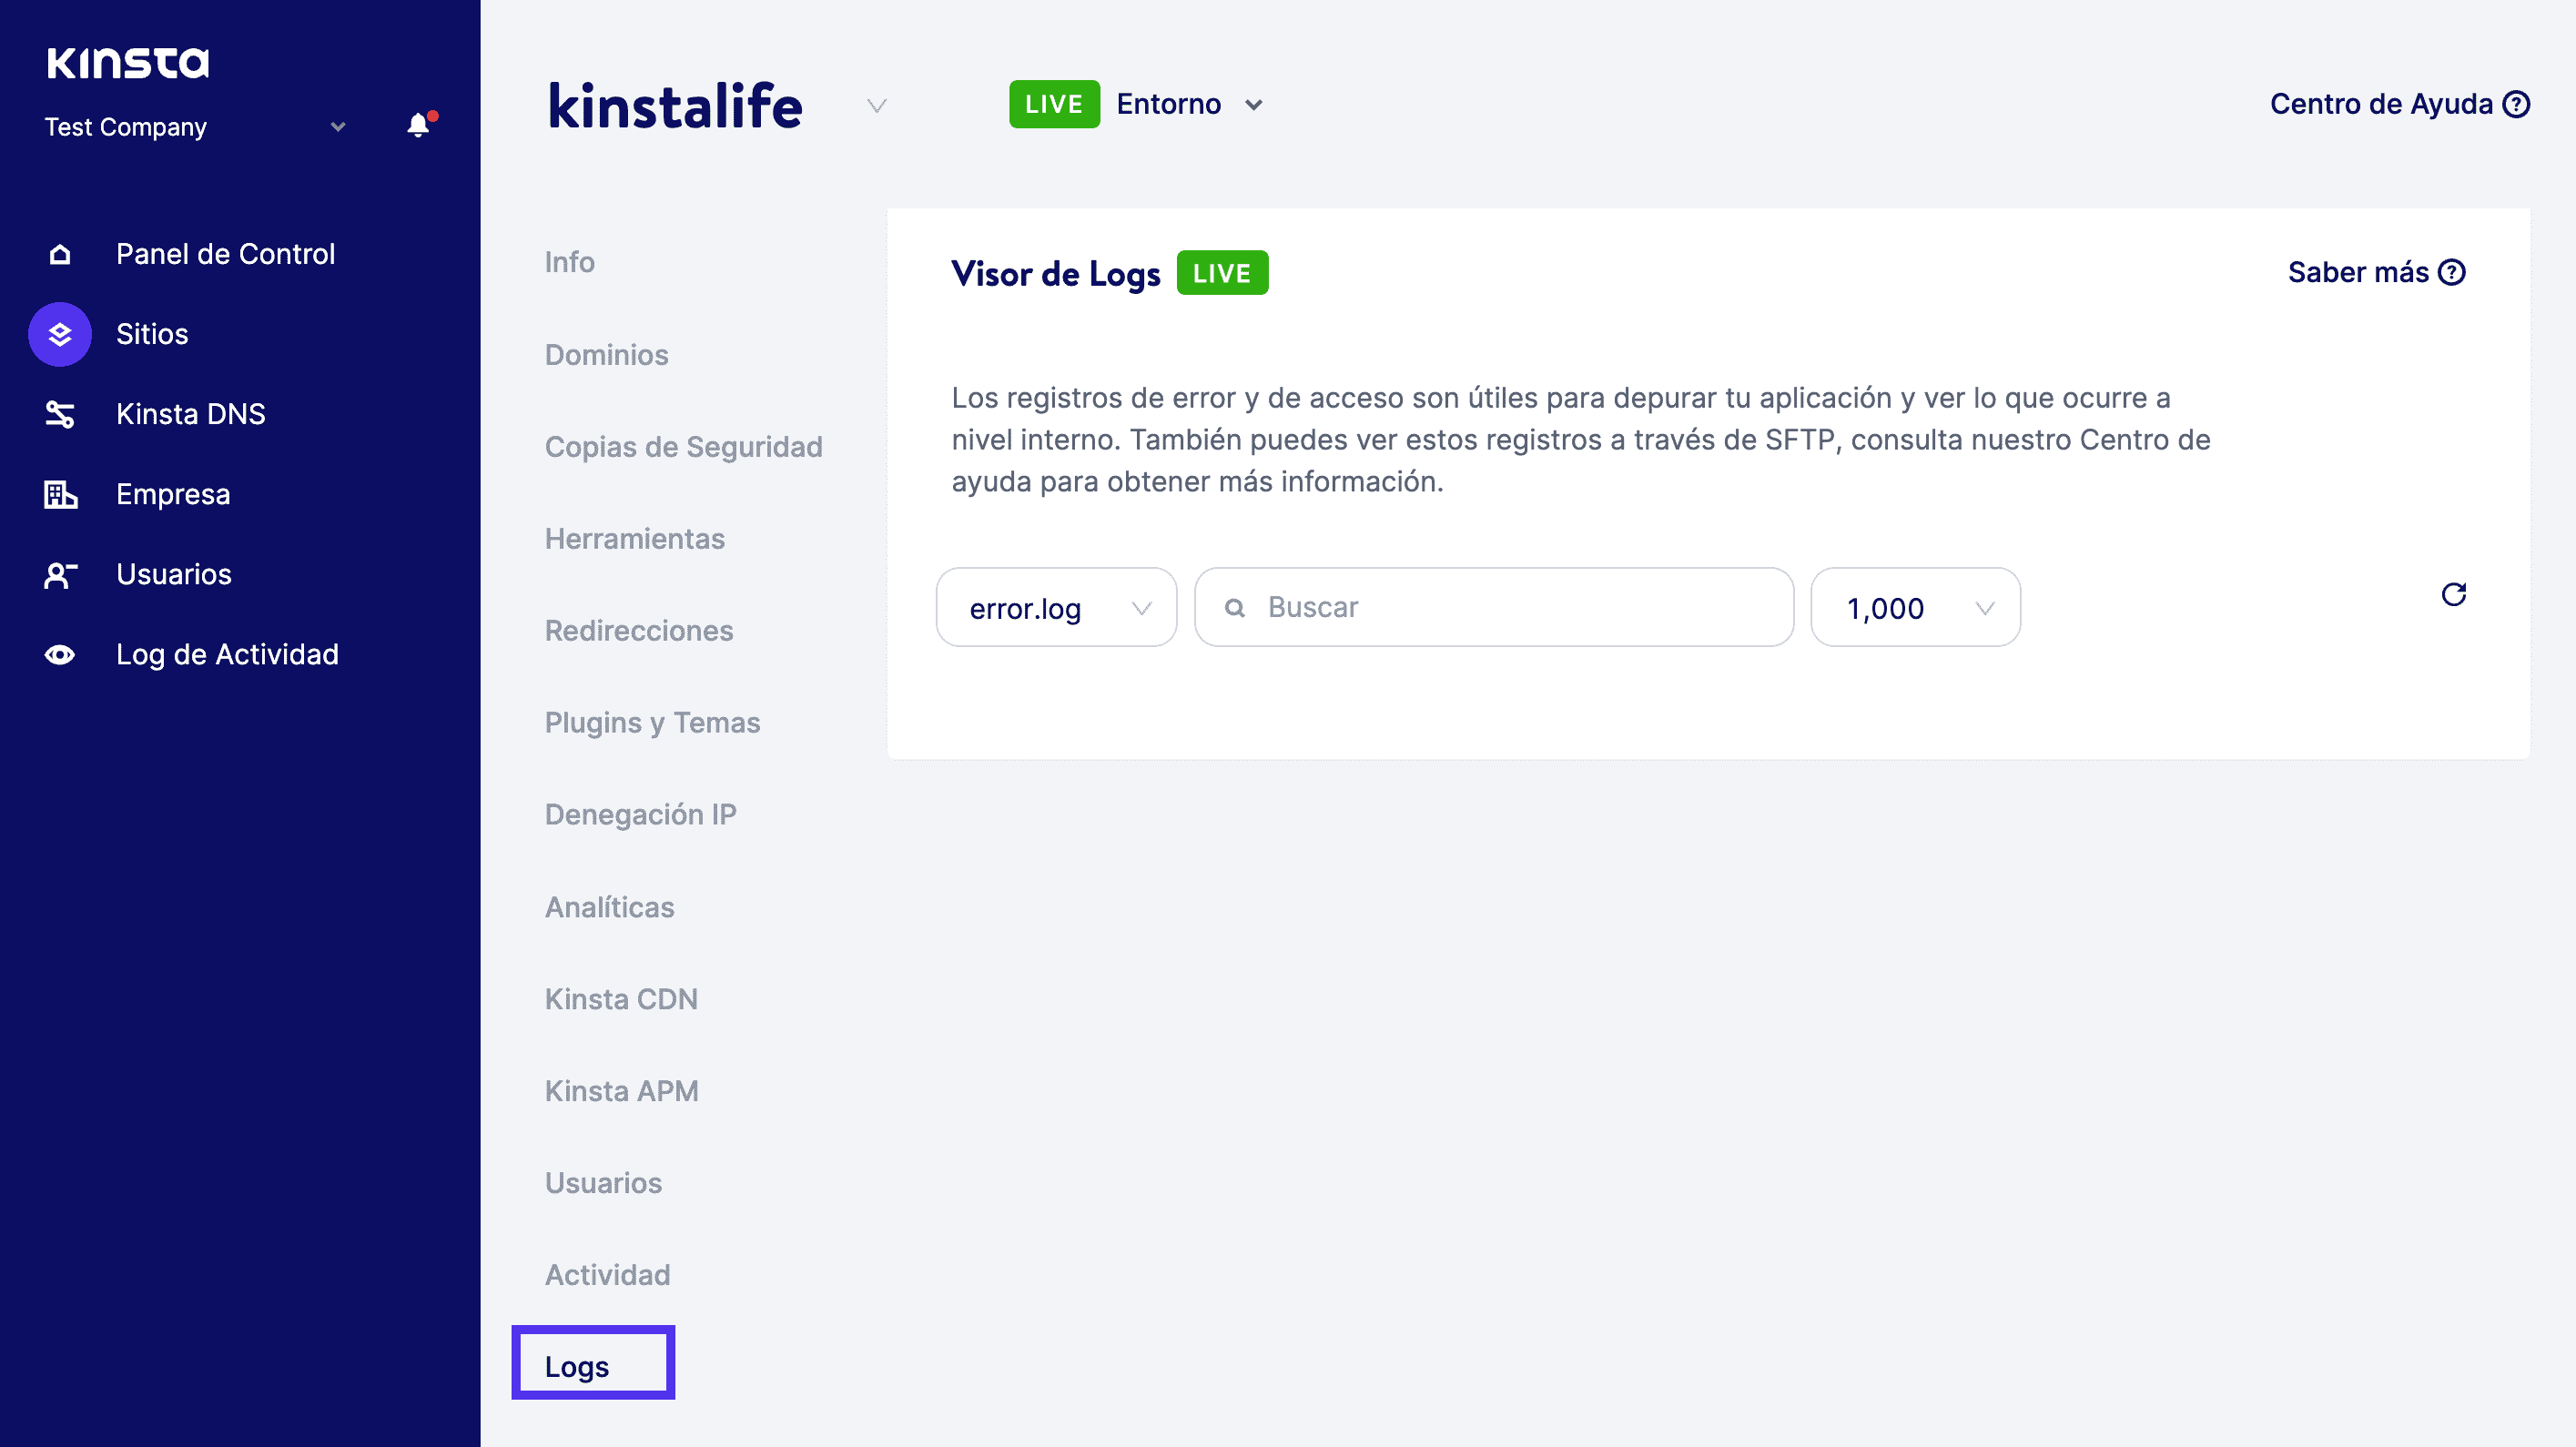This screenshot has height=1447, width=2576.
Task: Change the 1,000 lines dropdown
Action: tap(1915, 608)
